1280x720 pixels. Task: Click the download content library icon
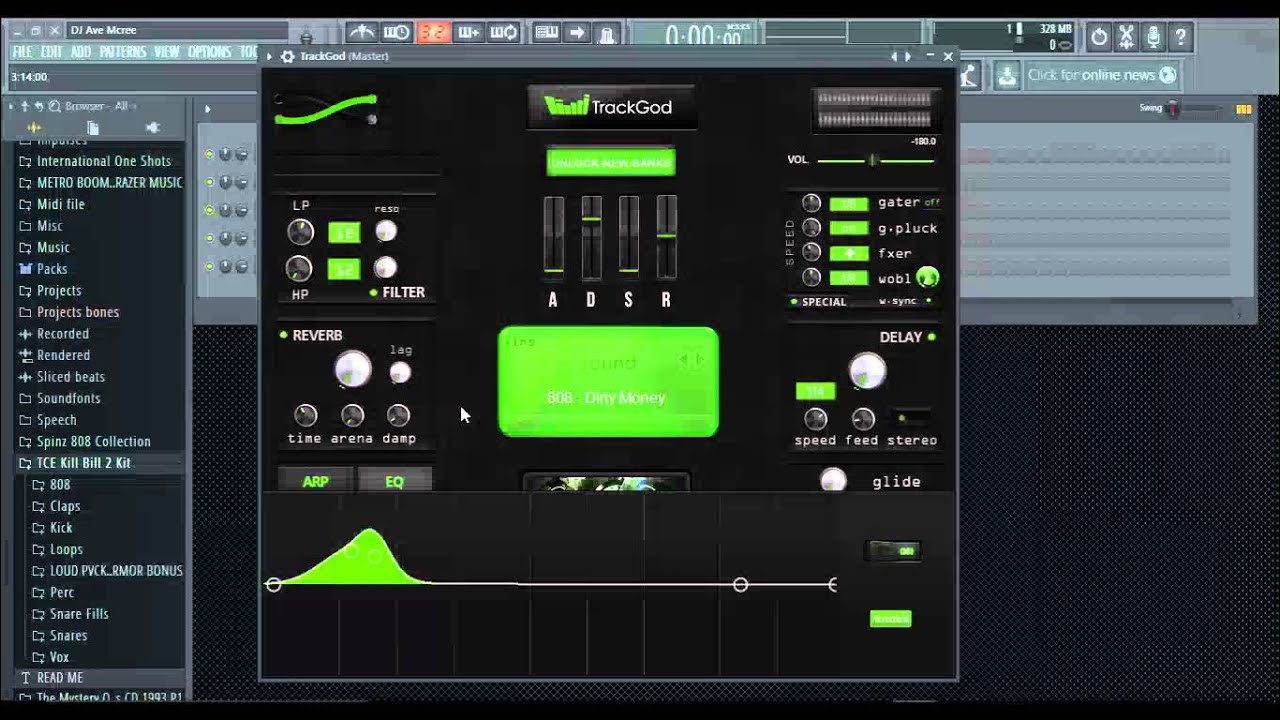tap(1007, 75)
